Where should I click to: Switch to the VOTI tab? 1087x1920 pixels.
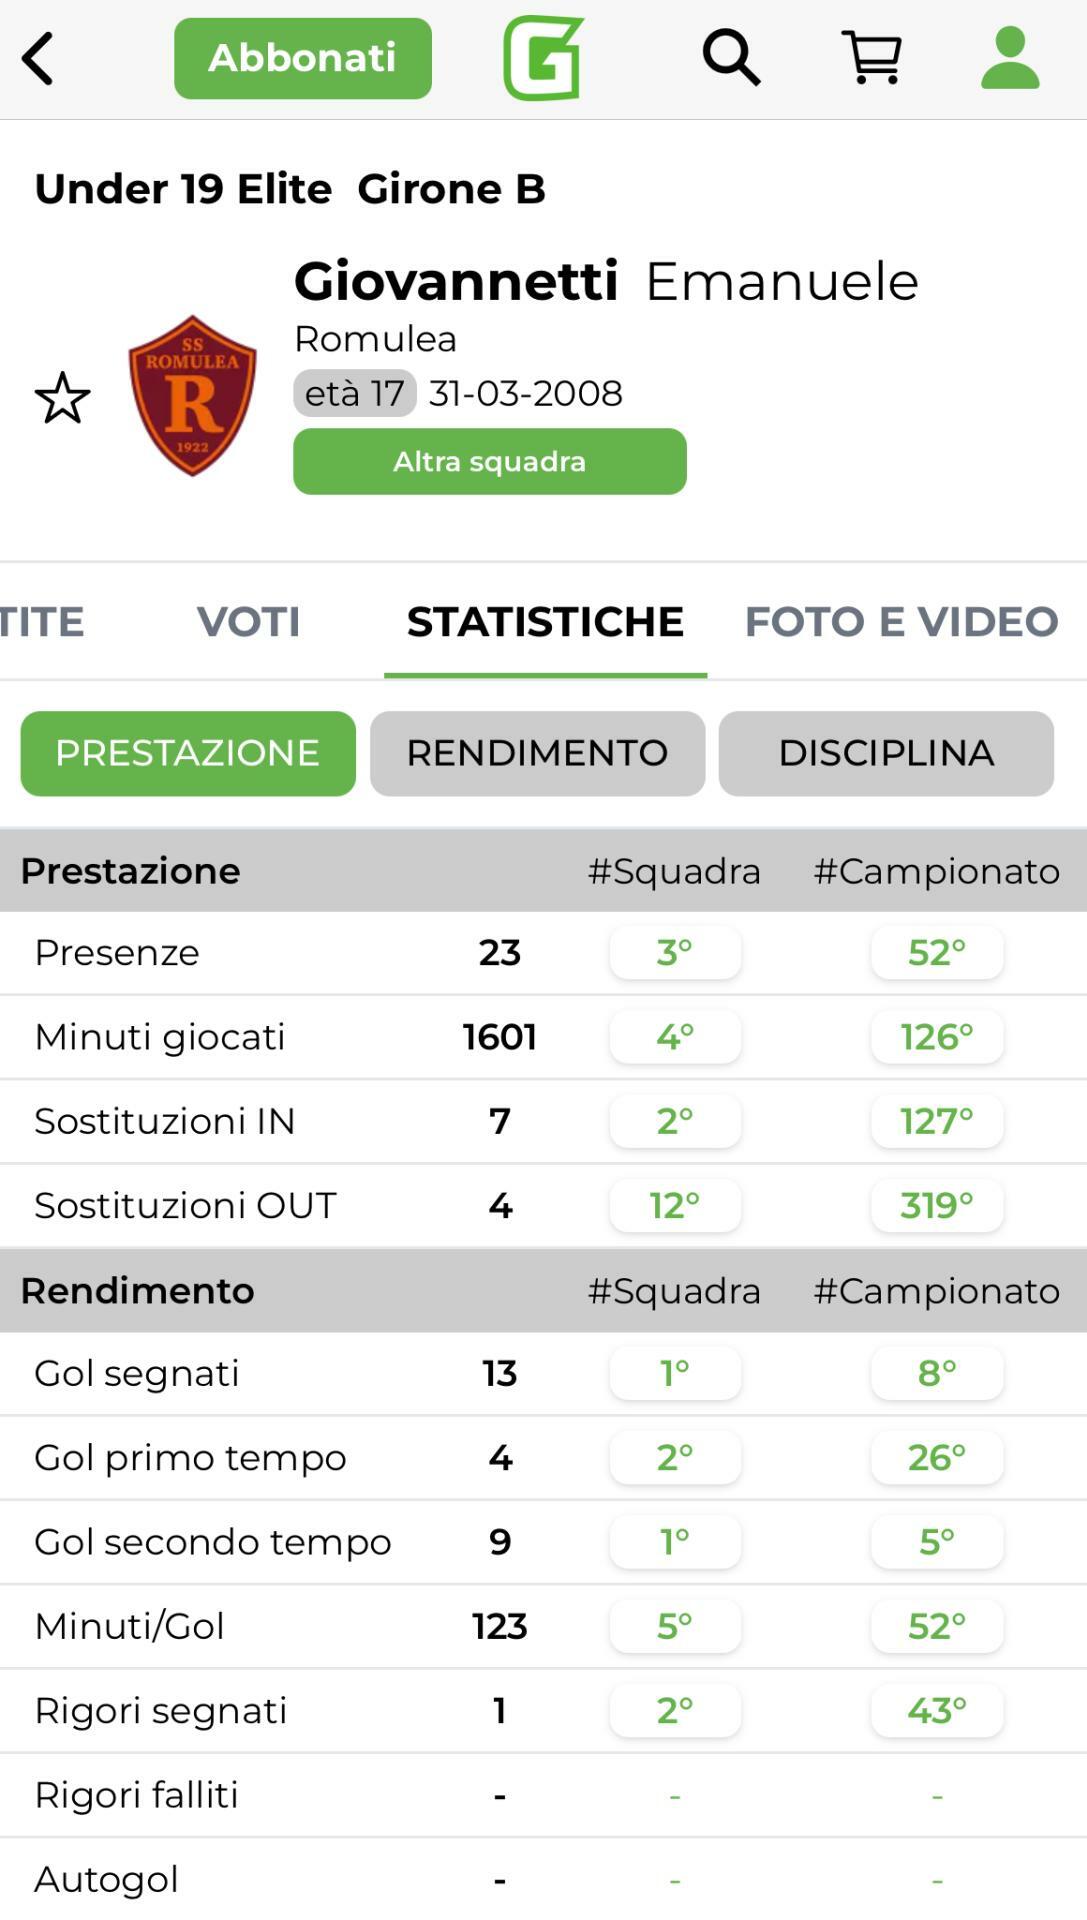pyautogui.click(x=248, y=621)
